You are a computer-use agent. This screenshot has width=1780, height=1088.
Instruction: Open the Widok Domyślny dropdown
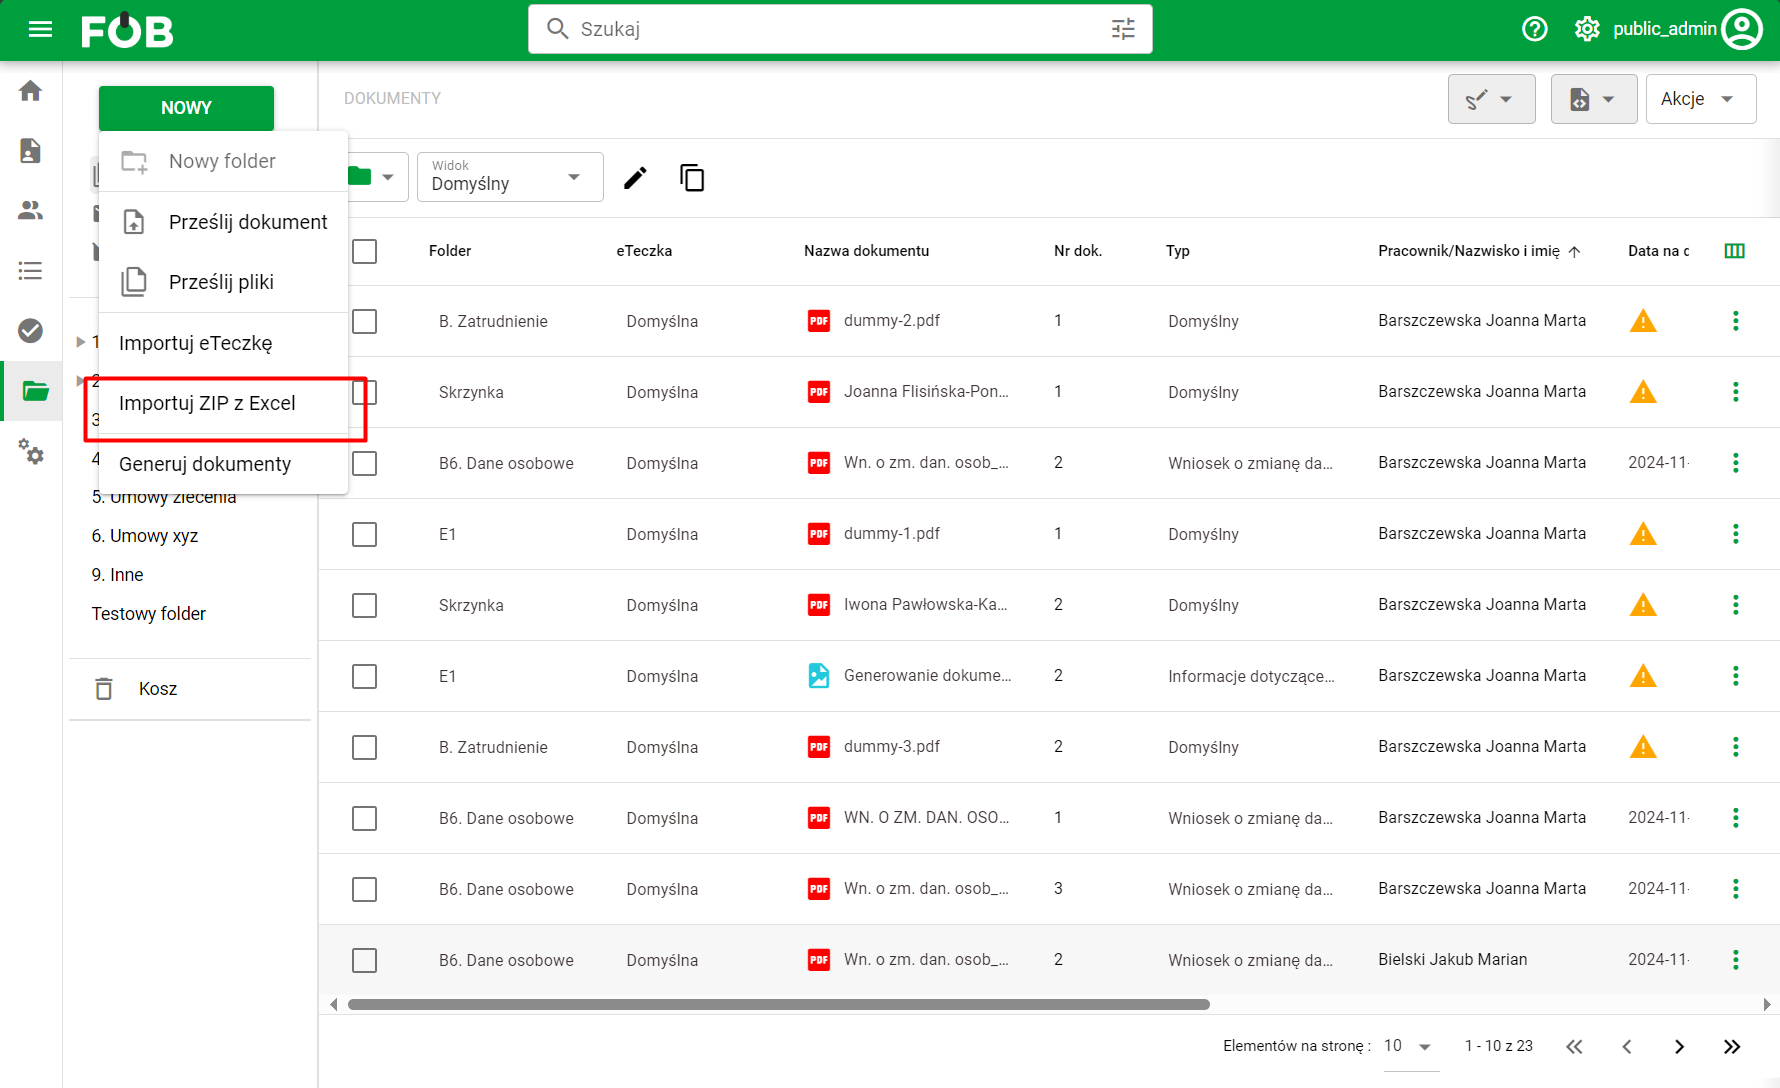[x=510, y=177]
